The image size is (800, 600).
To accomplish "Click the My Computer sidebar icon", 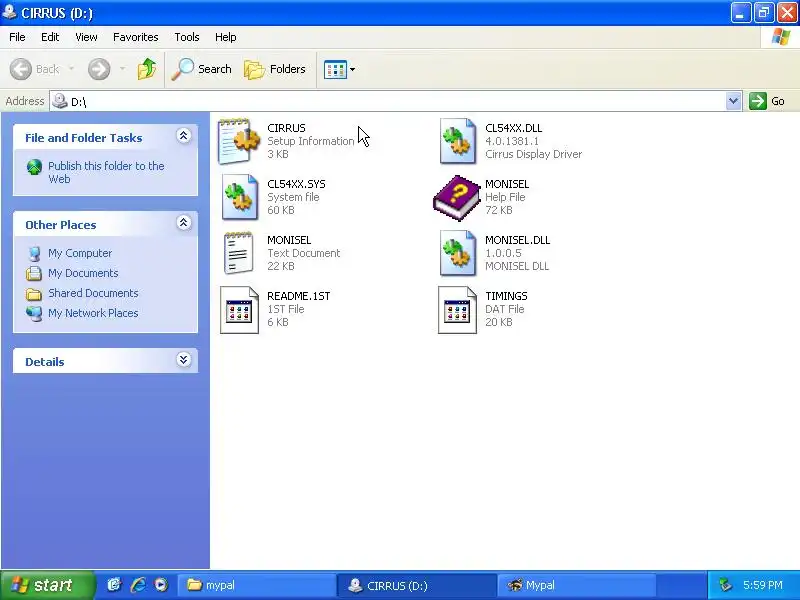I will pyautogui.click(x=34, y=254).
